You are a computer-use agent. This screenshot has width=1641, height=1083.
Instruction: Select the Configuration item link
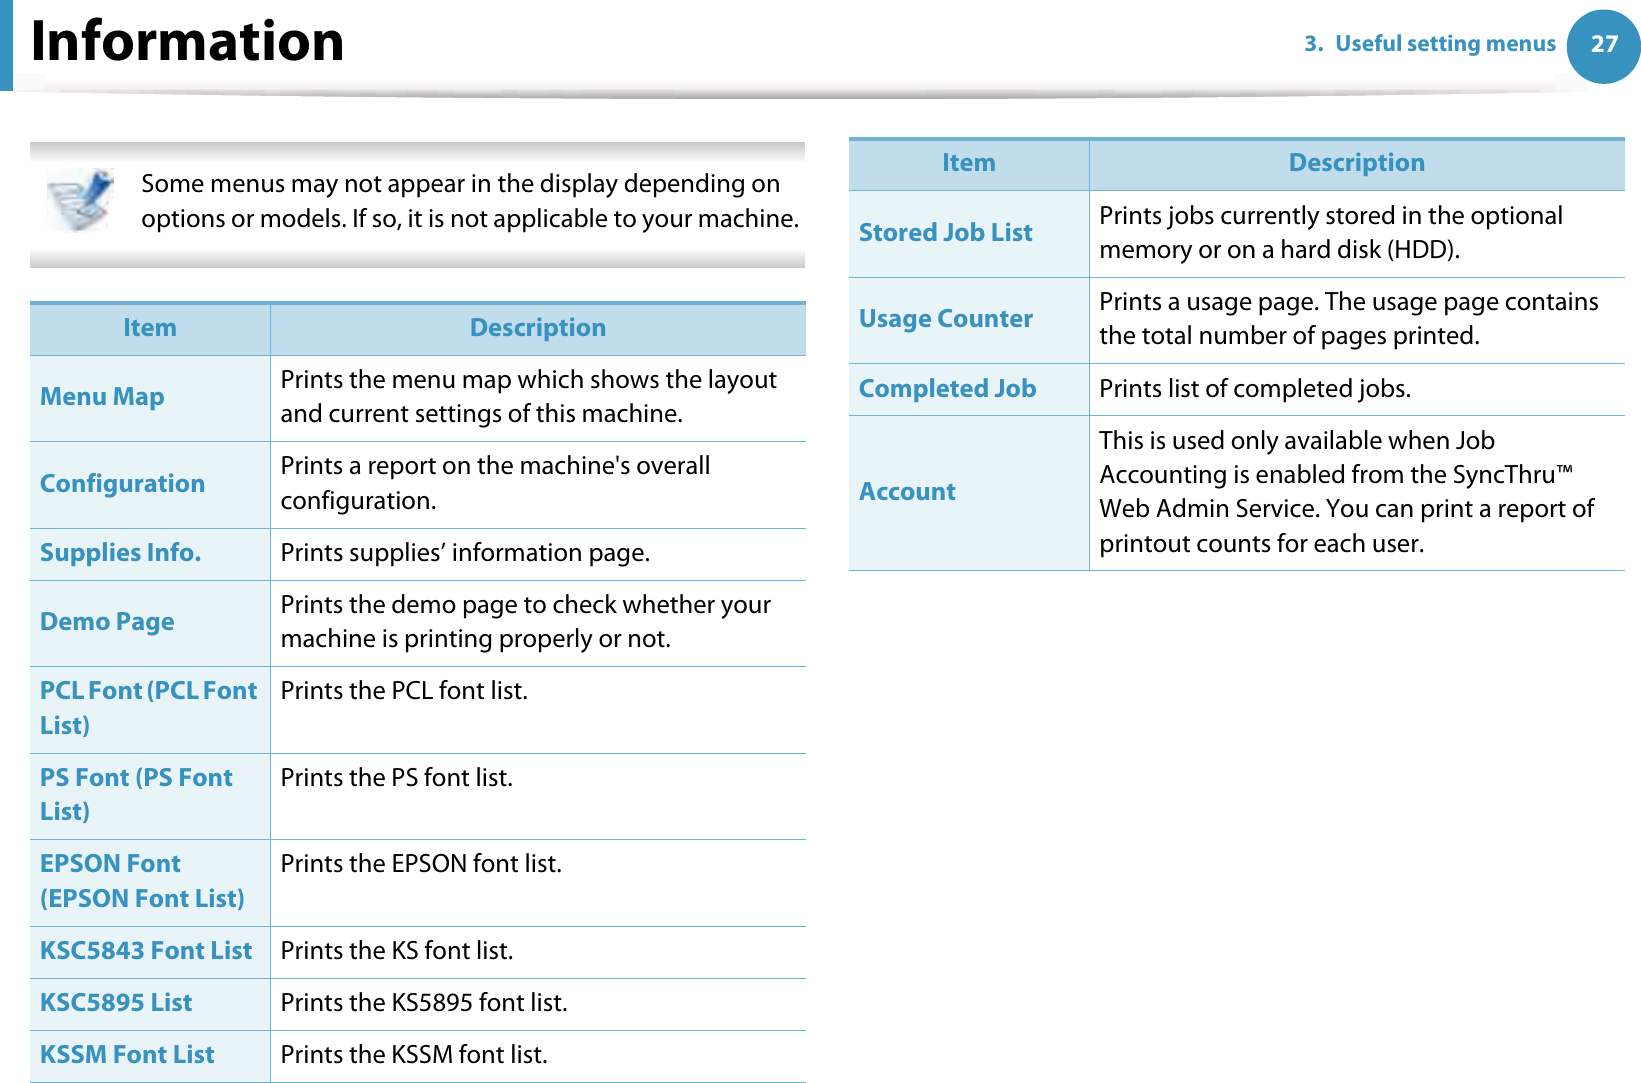122,484
